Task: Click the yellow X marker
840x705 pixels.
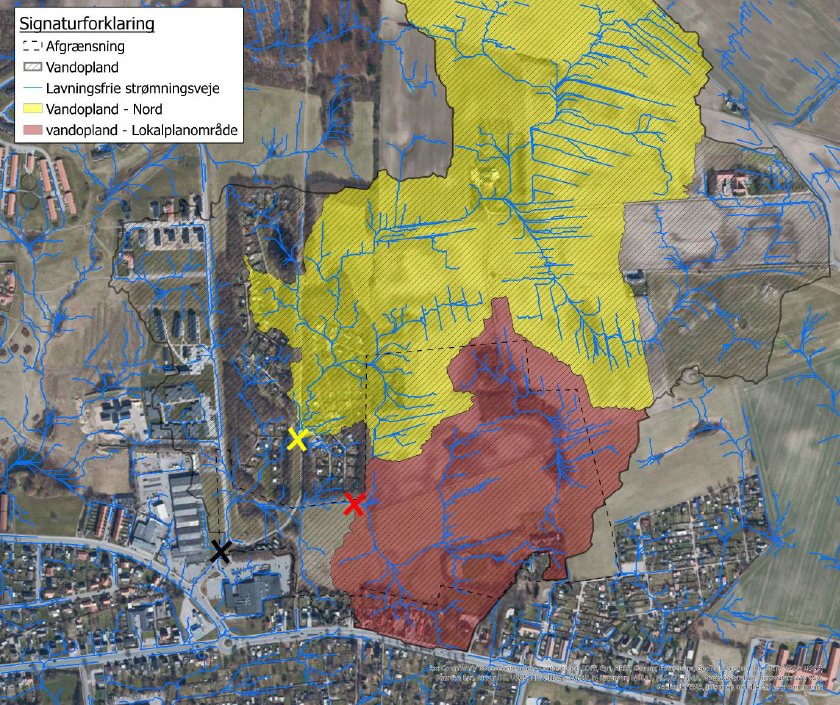Action: click(297, 438)
